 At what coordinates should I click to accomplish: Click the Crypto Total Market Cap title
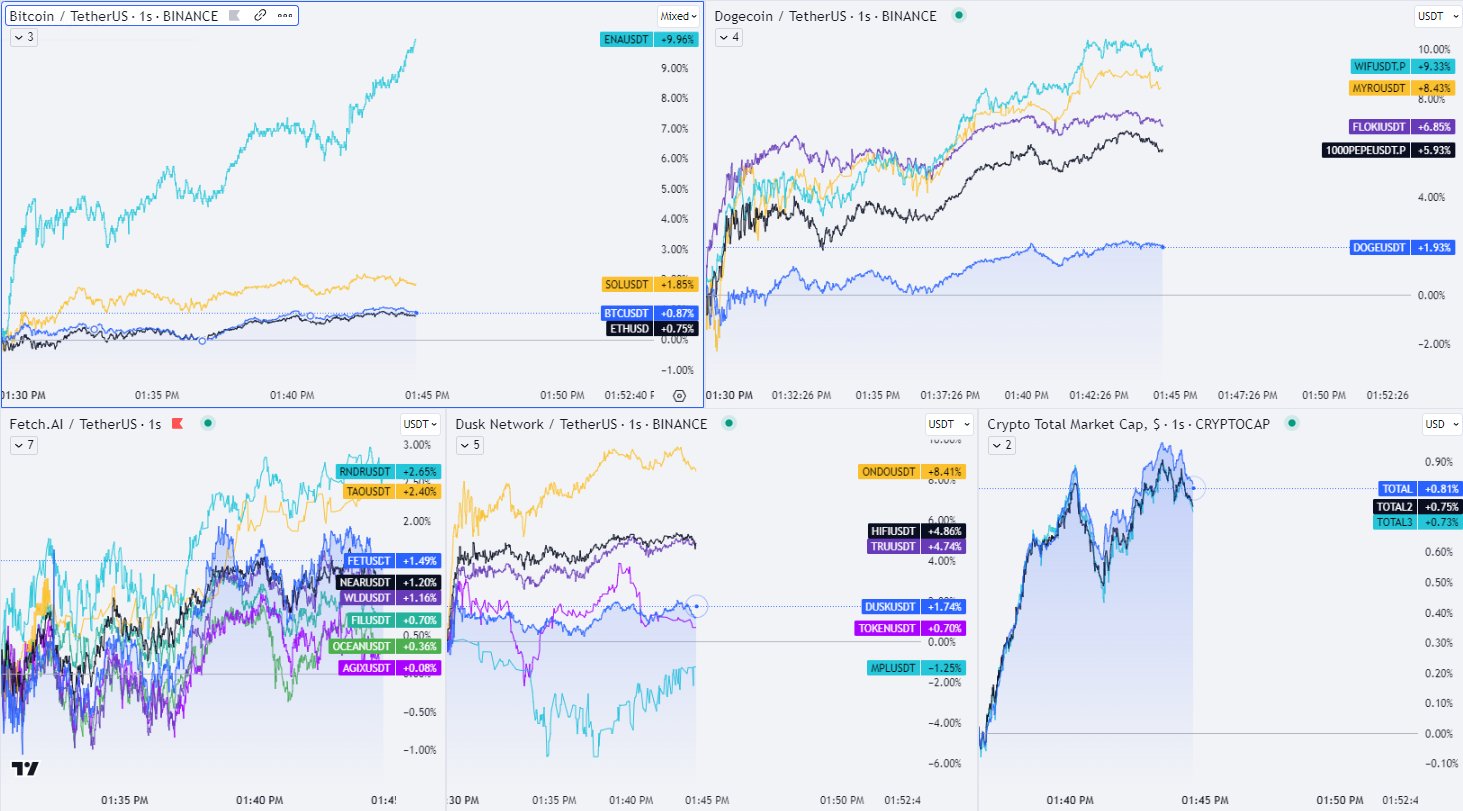click(1129, 424)
